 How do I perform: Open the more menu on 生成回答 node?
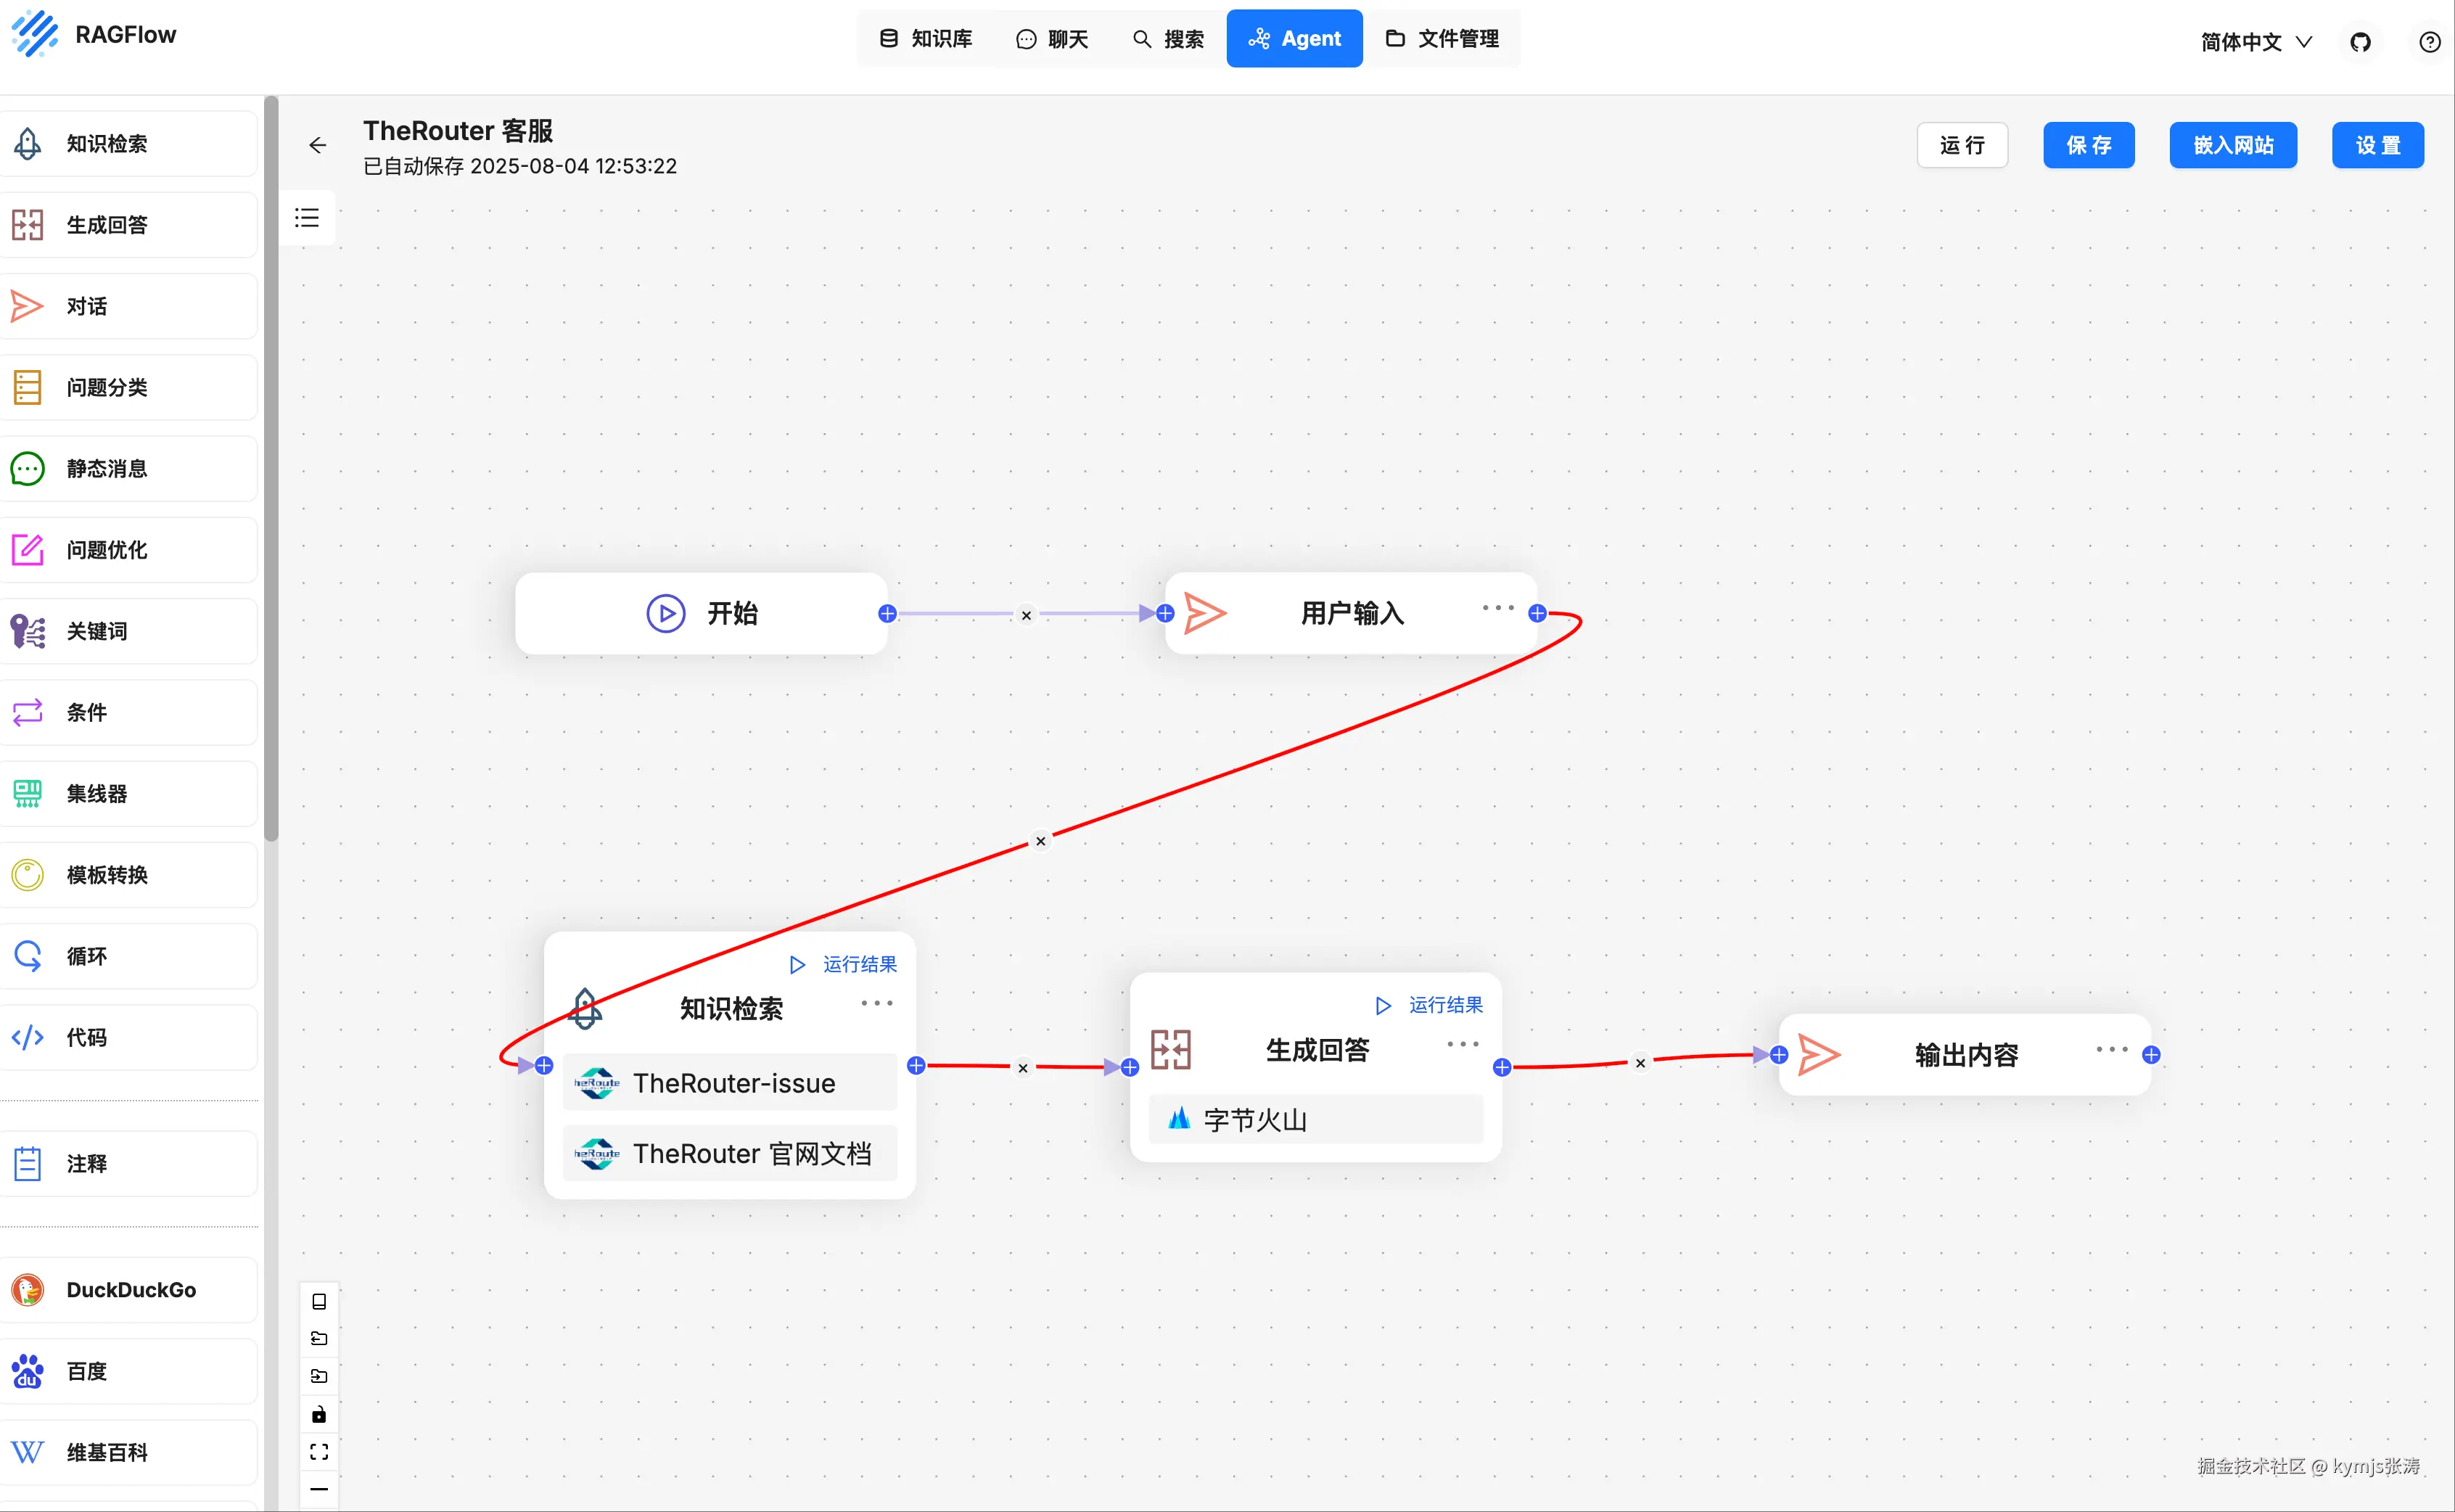(x=1463, y=1044)
